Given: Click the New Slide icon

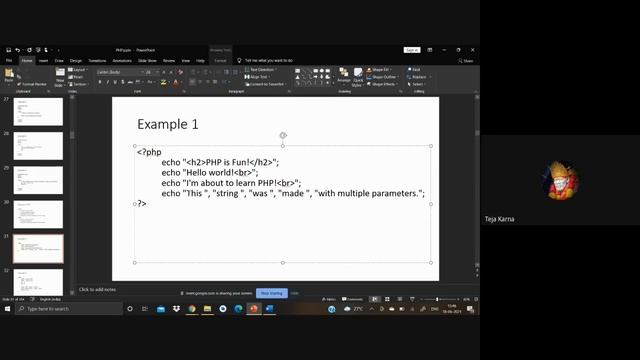Looking at the screenshot, I should coord(60,73).
